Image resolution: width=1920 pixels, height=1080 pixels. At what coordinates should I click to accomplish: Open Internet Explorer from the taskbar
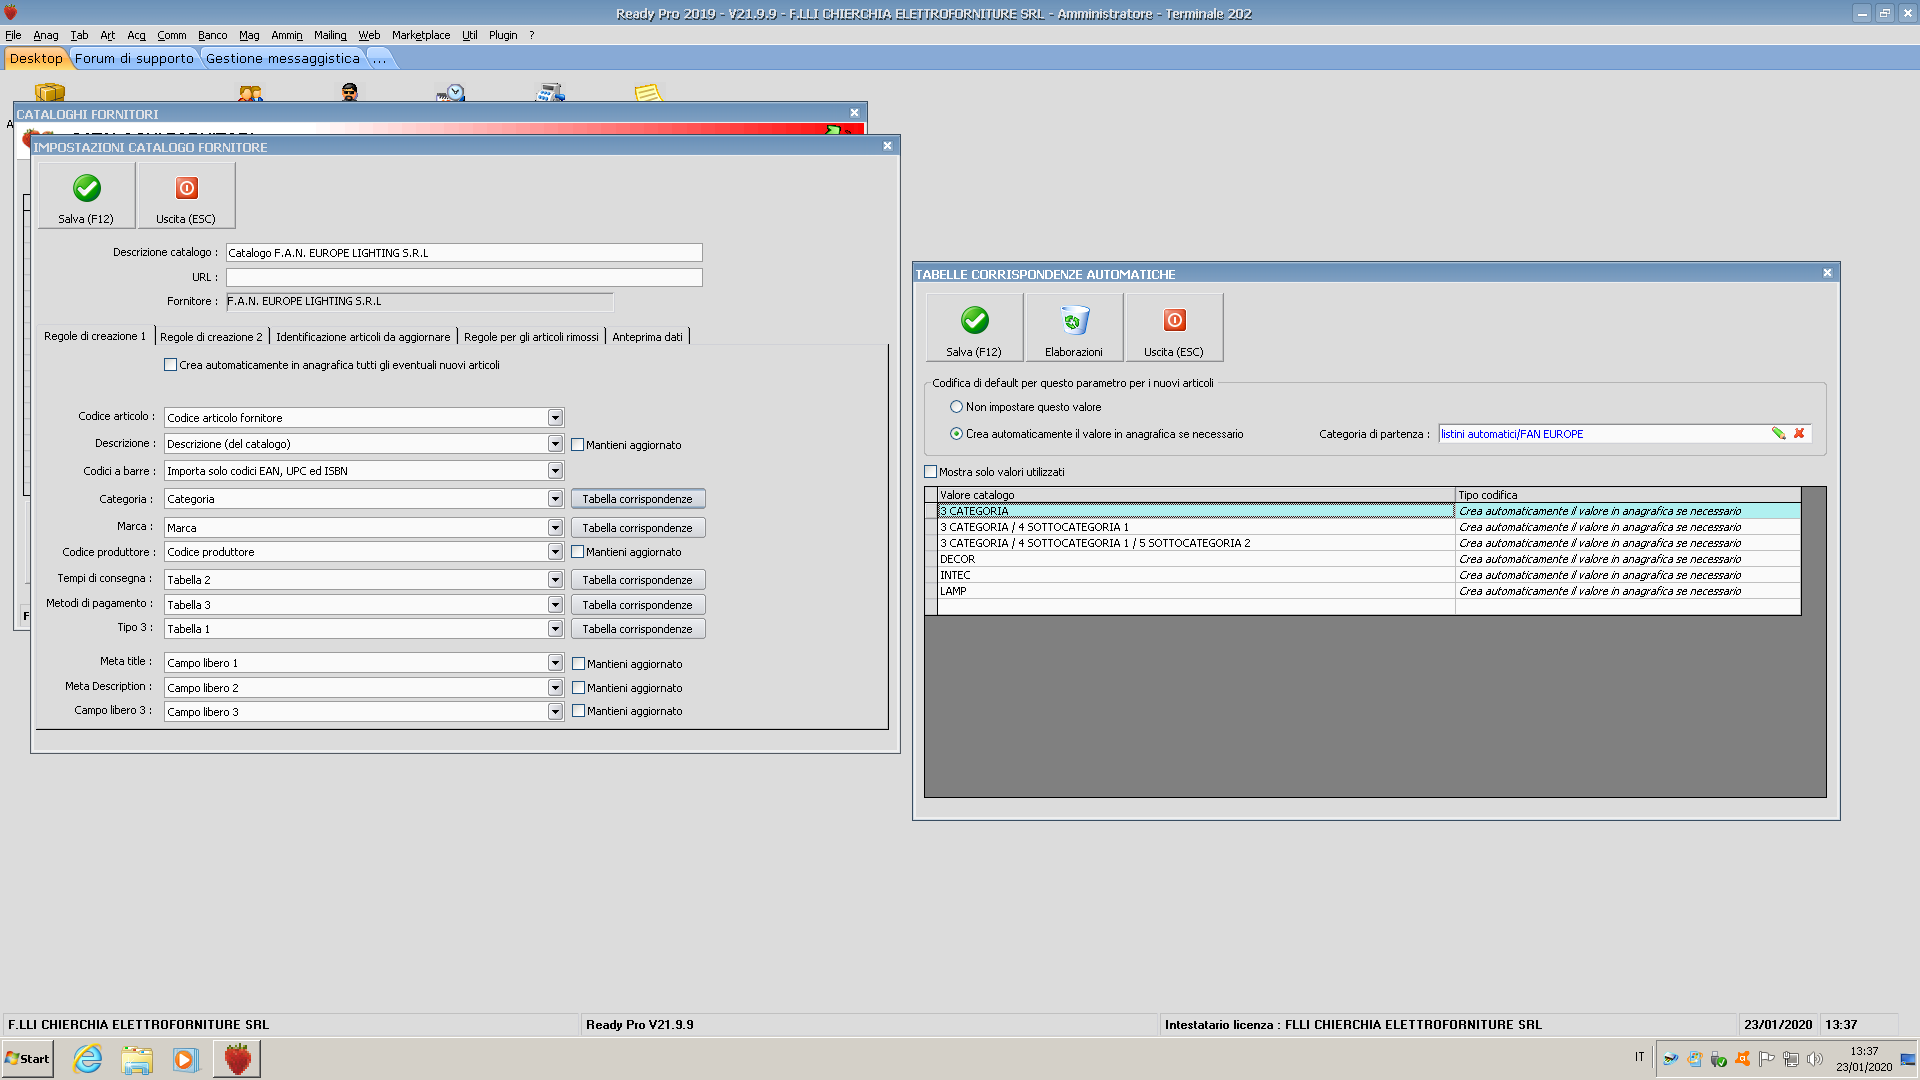click(88, 1058)
